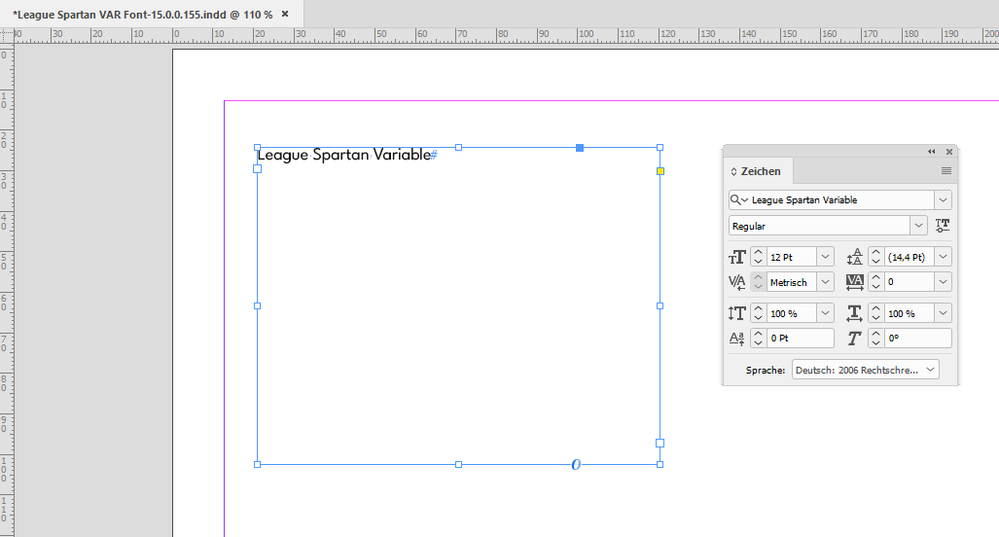
Task: Click the filled anchored-object handle on top edge
Action: click(580, 148)
